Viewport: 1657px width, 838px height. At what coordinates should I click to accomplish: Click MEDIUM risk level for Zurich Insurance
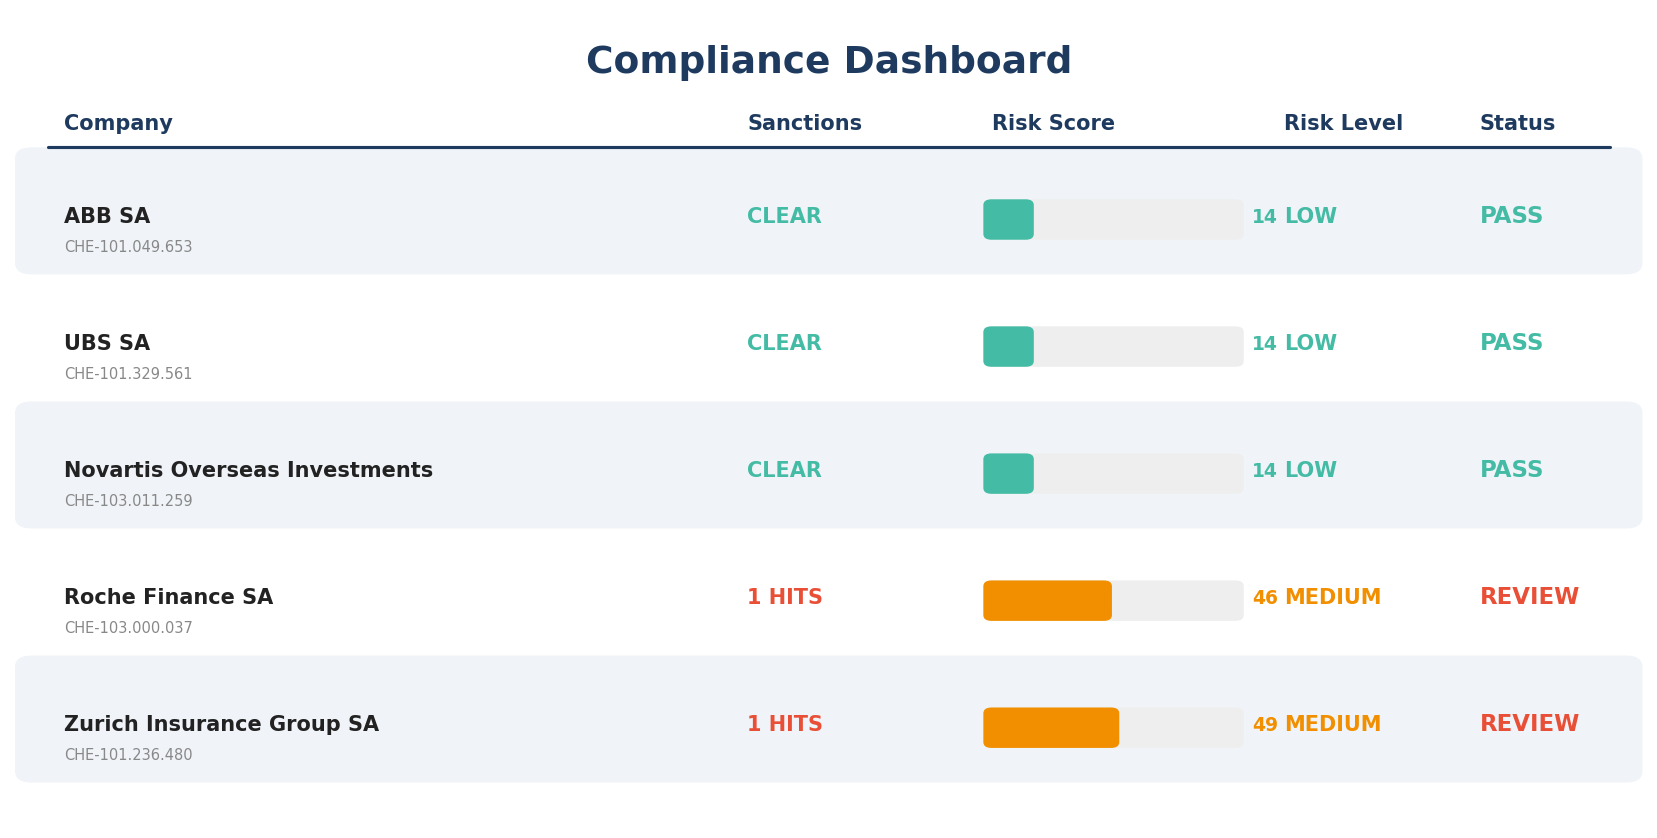coord(1332,725)
